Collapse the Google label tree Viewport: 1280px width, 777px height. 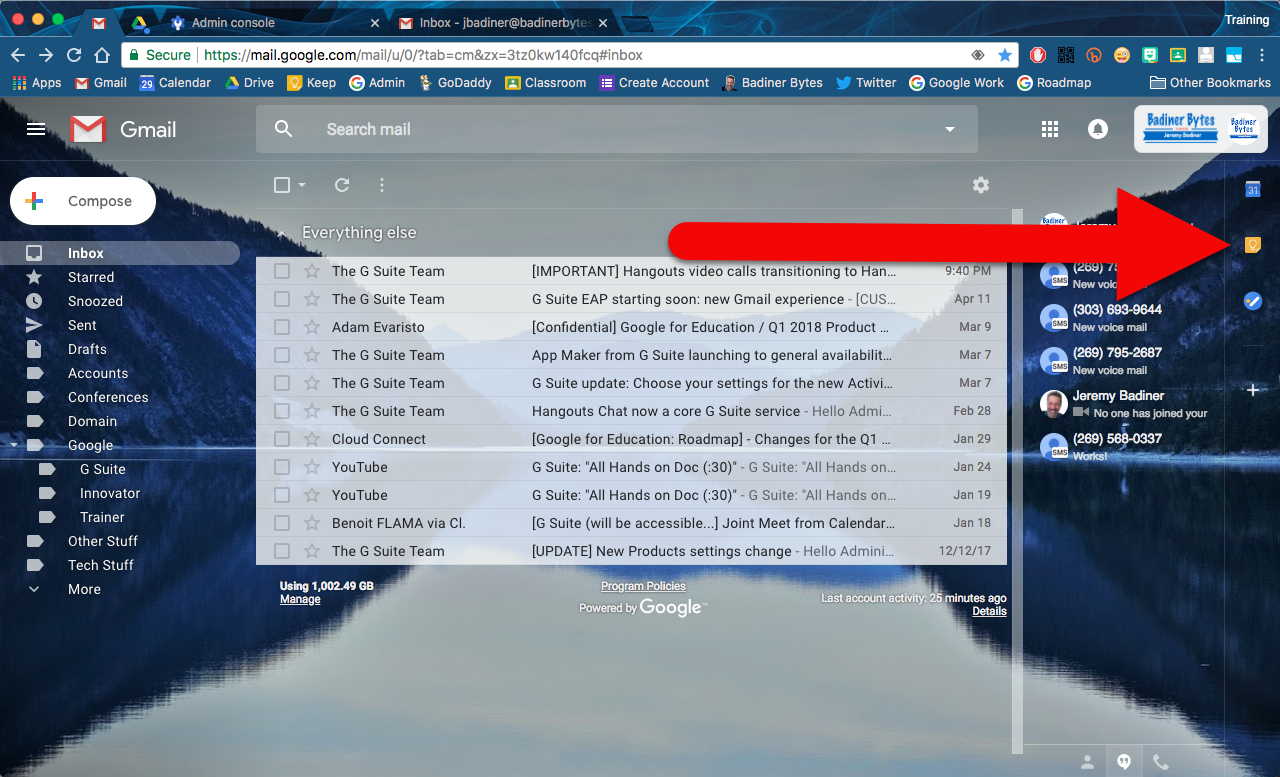pyautogui.click(x=13, y=445)
